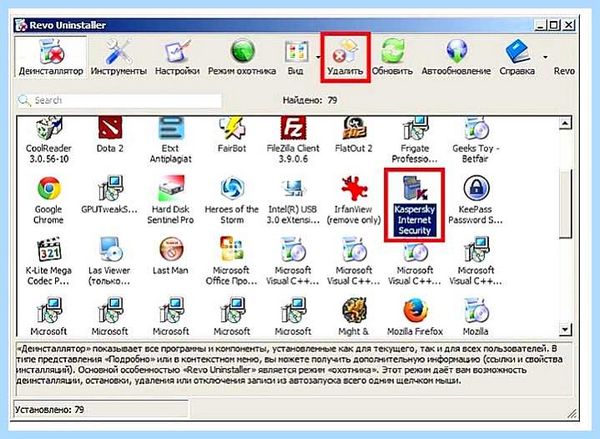Image resolution: width=600 pixels, height=439 pixels.
Task: Expand the Вид dropdown arrow
Action: click(318, 57)
